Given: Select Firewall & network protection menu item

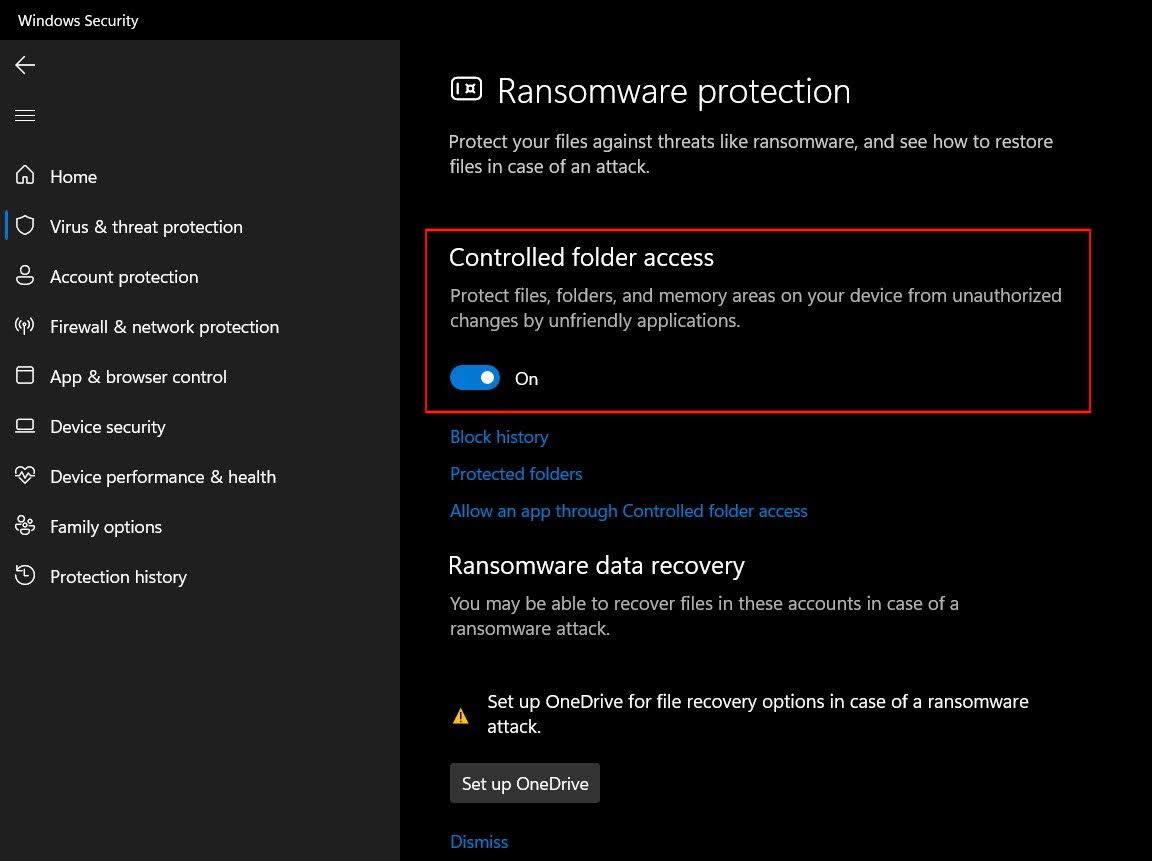Looking at the screenshot, I should coord(164,327).
